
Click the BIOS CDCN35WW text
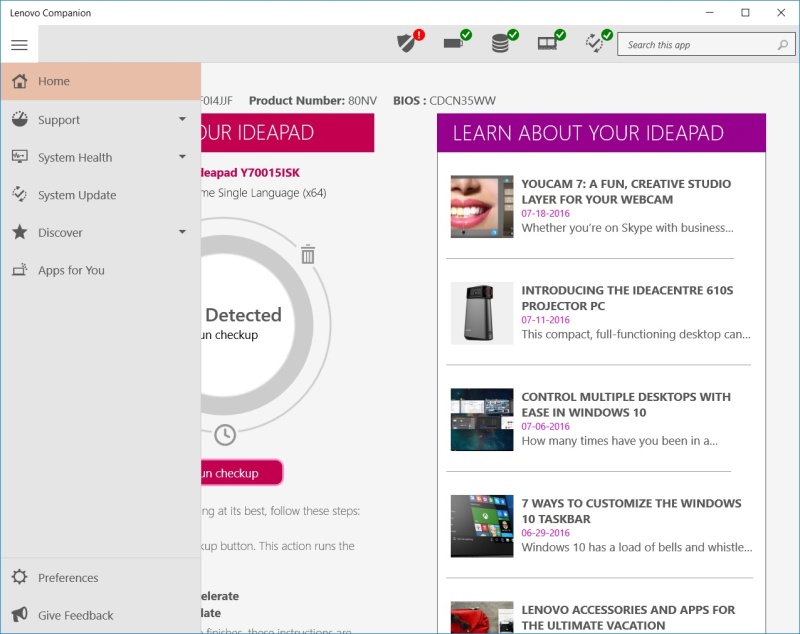point(444,100)
